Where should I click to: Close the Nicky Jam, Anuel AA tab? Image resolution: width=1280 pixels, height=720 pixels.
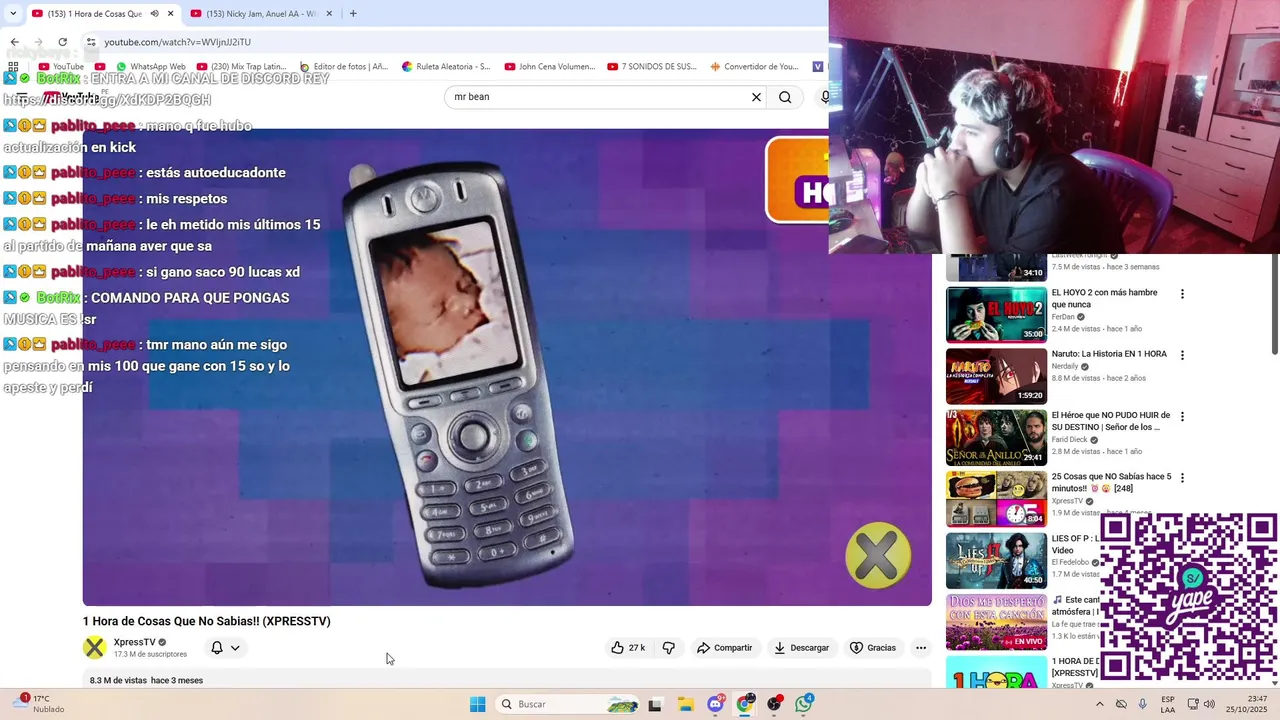click(x=329, y=13)
